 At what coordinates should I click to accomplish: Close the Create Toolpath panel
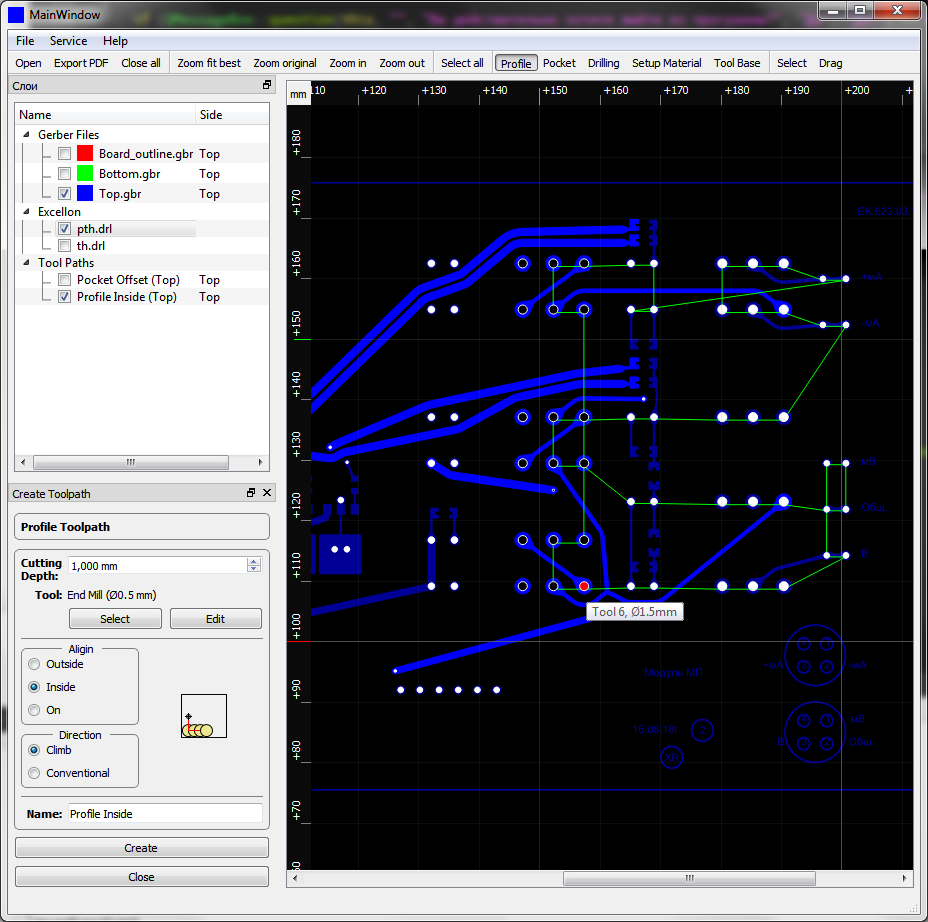click(267, 492)
